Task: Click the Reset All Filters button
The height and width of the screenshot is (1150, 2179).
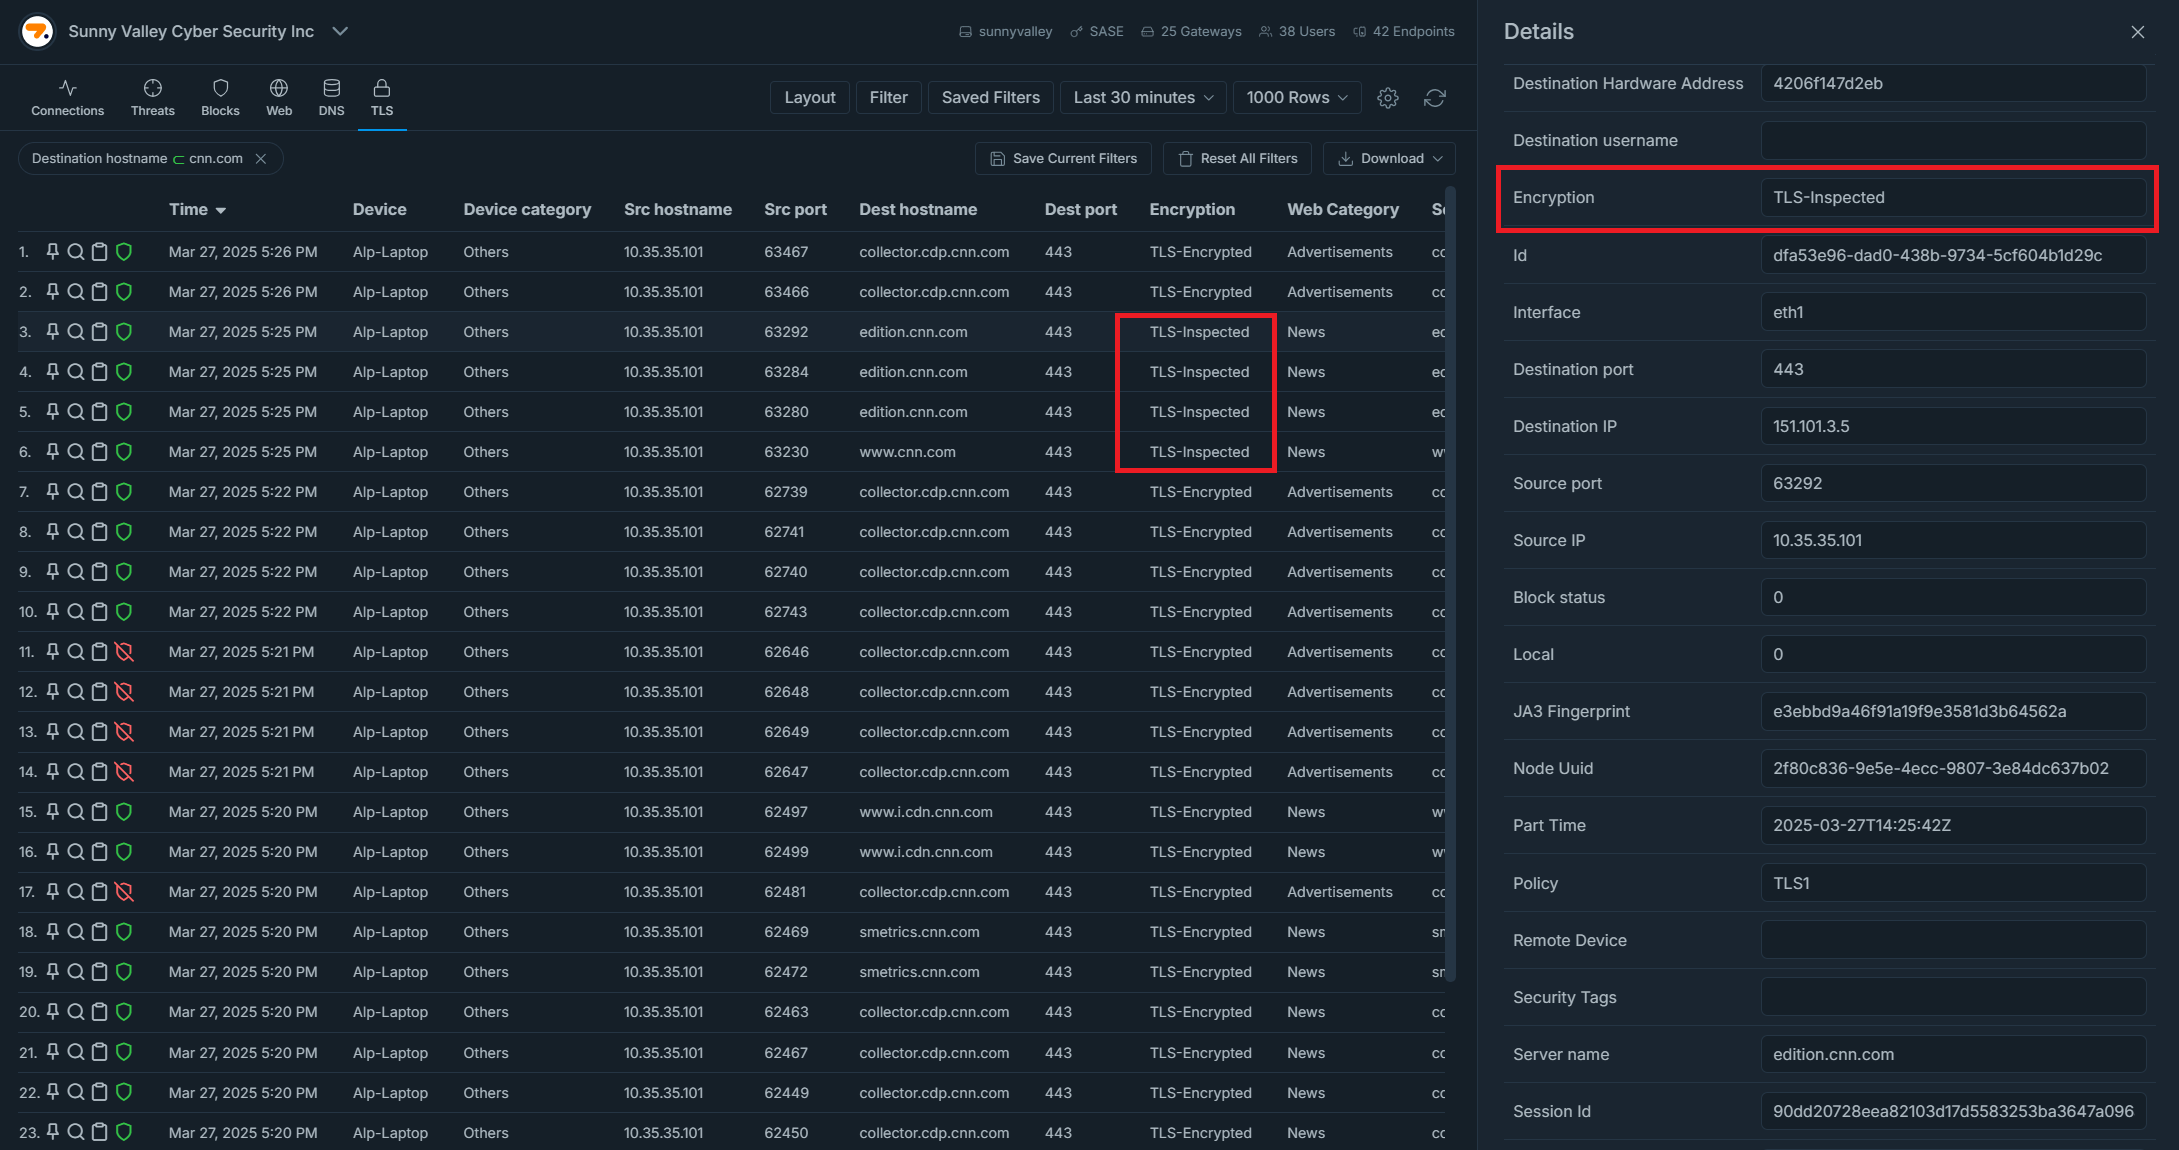Action: click(x=1237, y=159)
